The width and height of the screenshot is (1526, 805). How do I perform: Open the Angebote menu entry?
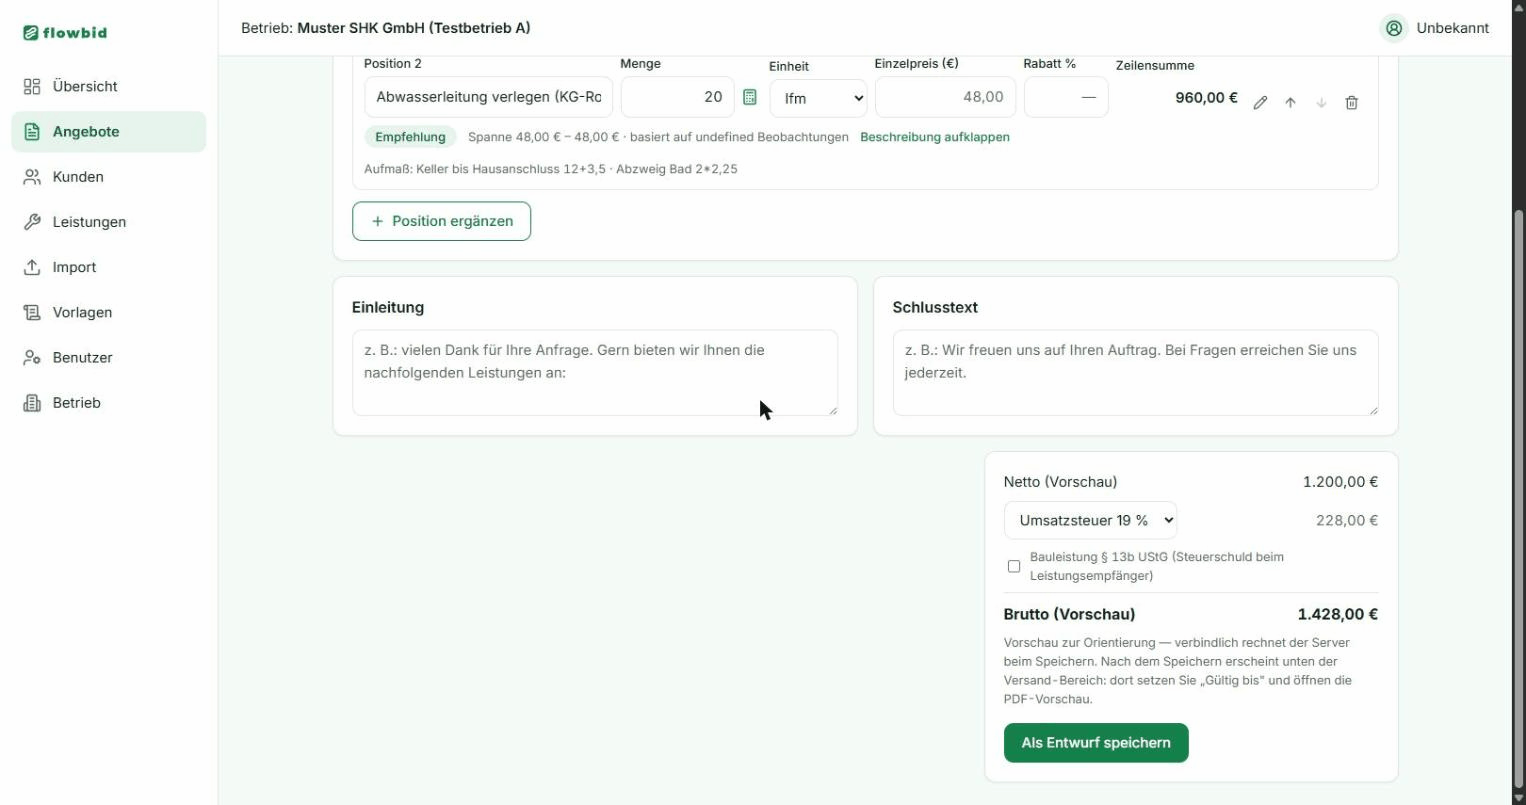click(109, 131)
